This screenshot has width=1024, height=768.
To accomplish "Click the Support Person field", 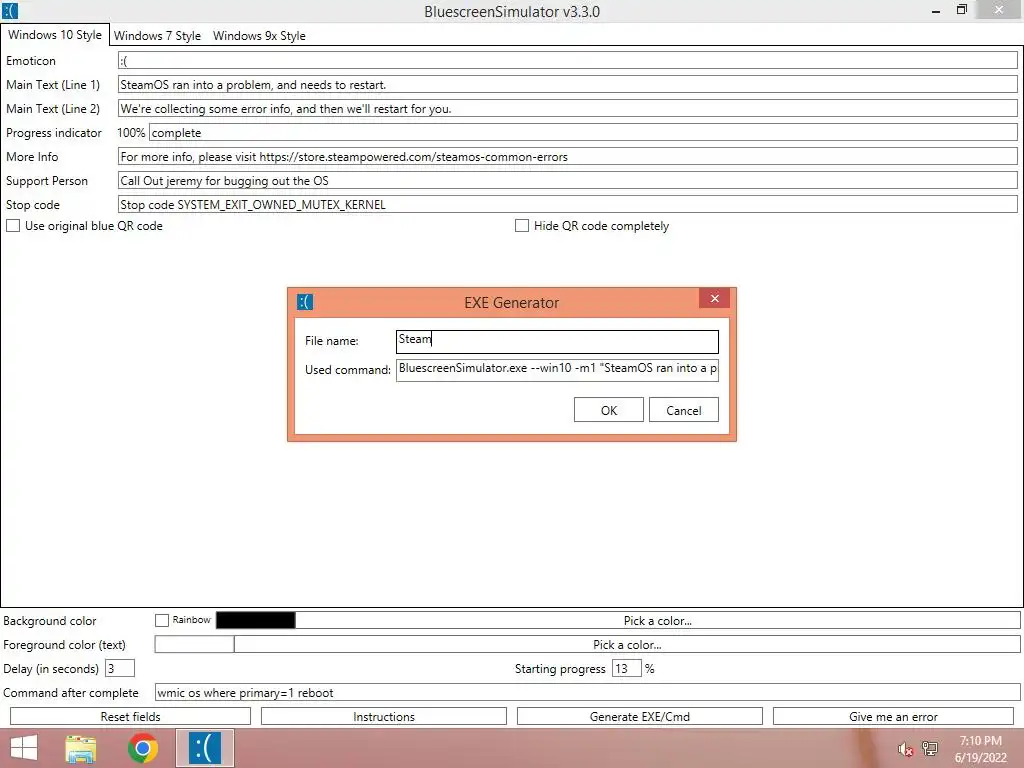I will coord(568,181).
